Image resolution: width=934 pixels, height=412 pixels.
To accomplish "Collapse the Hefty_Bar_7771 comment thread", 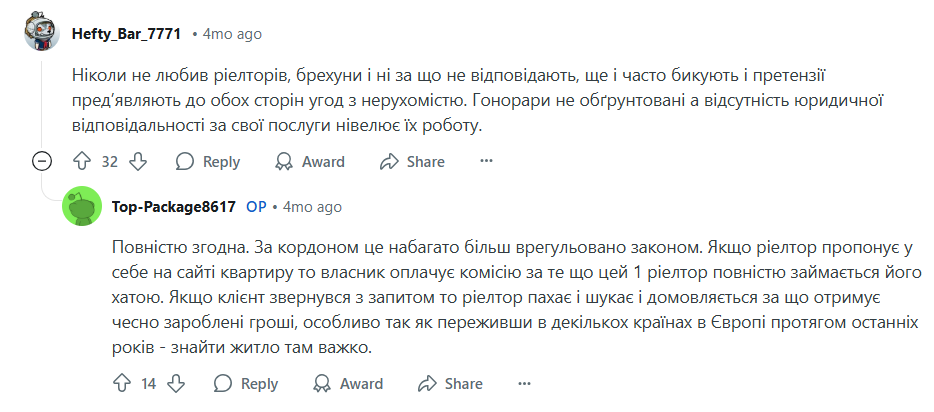I will (x=42, y=162).
